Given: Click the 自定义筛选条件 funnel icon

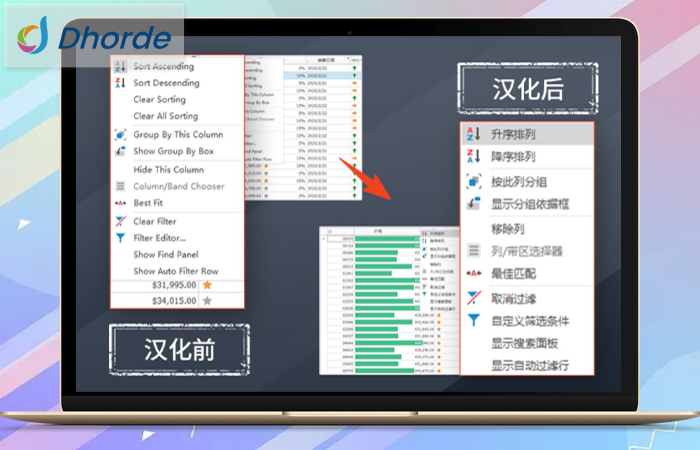Looking at the screenshot, I should coord(473,321).
